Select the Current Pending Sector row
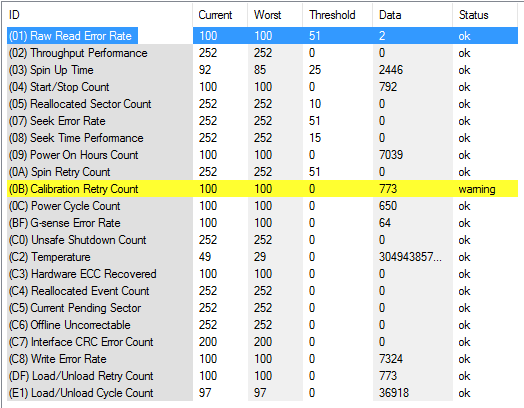This screenshot has width=524, height=408. click(262, 308)
